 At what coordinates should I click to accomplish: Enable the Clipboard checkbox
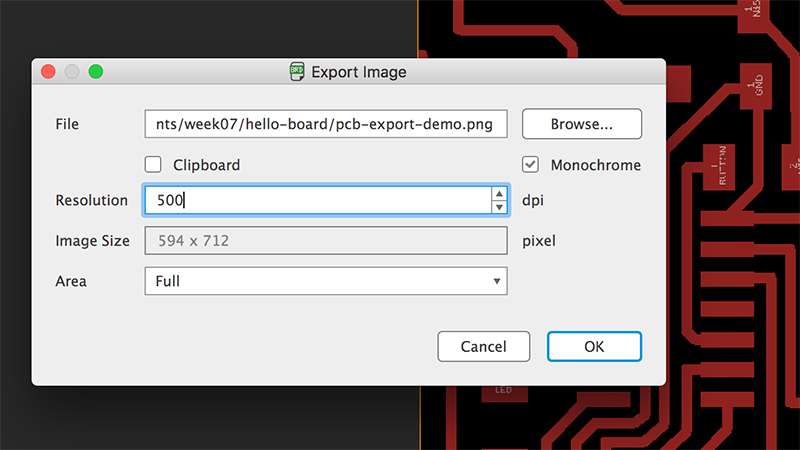(x=153, y=165)
